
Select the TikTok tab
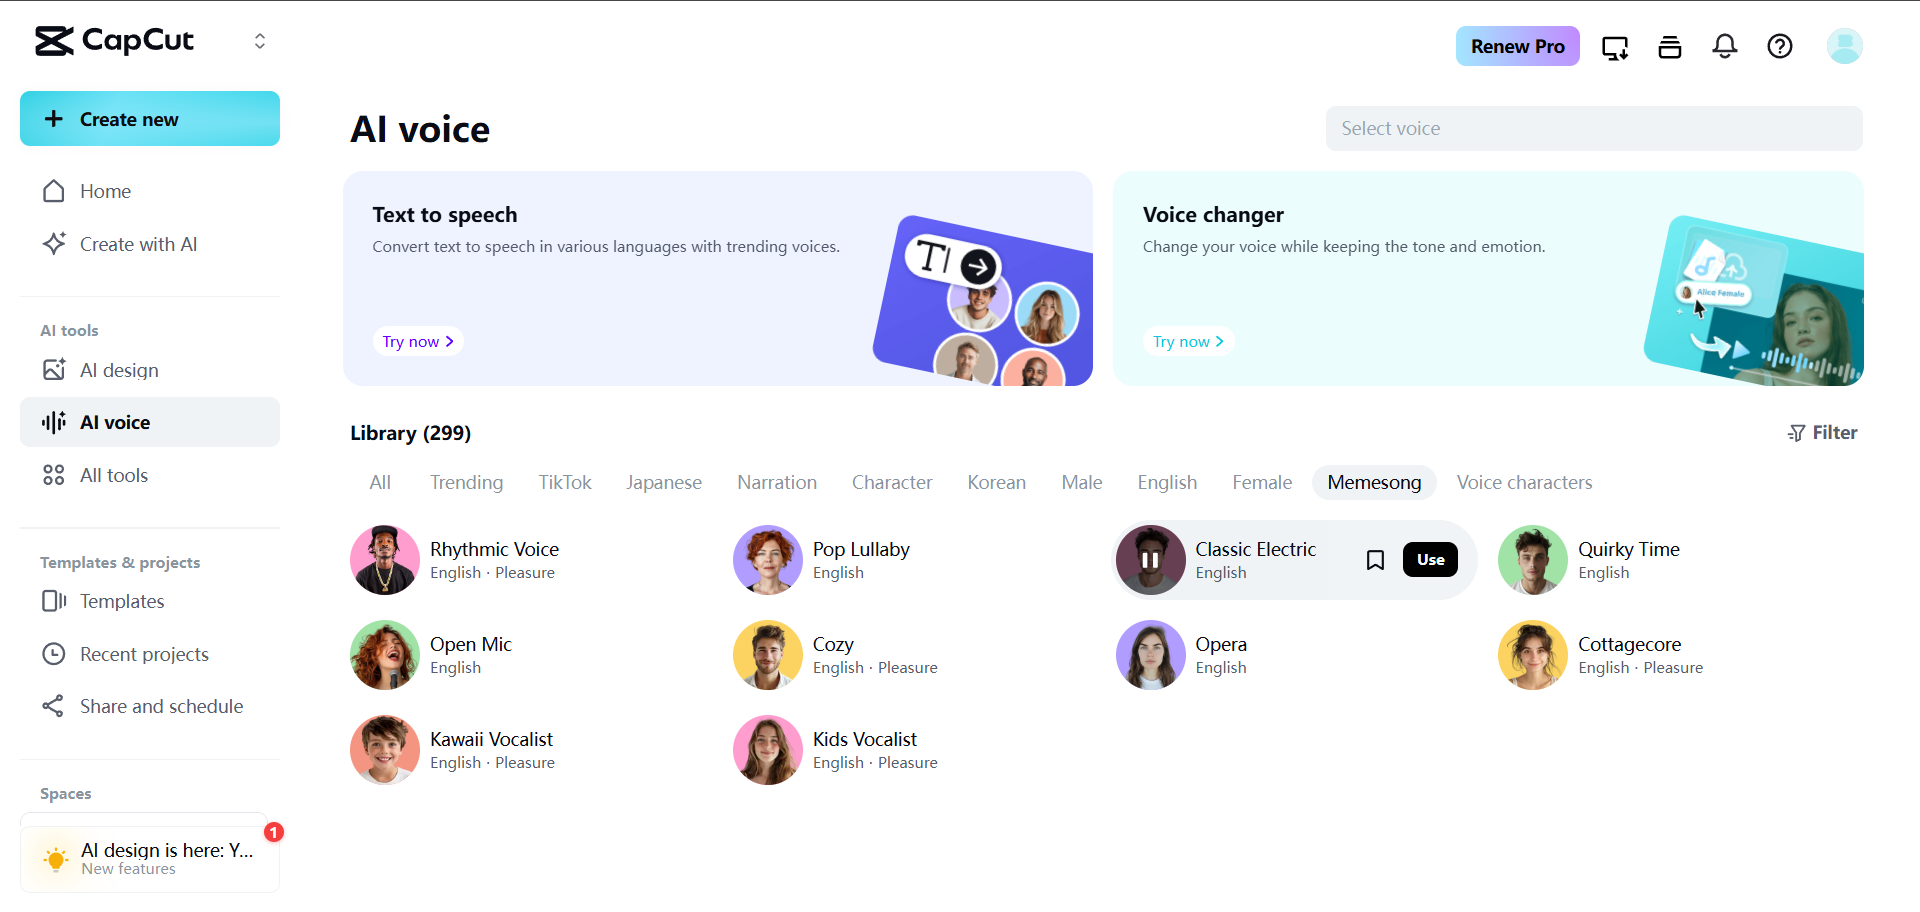(565, 482)
